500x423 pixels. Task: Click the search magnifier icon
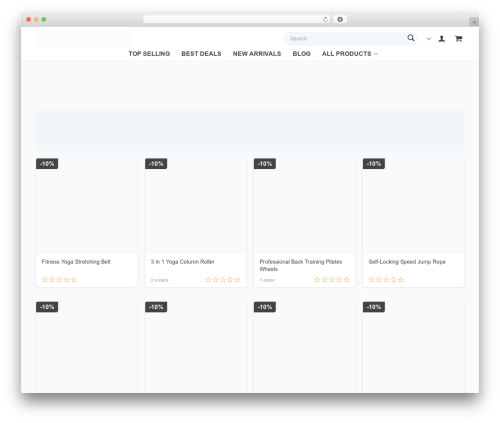point(411,38)
